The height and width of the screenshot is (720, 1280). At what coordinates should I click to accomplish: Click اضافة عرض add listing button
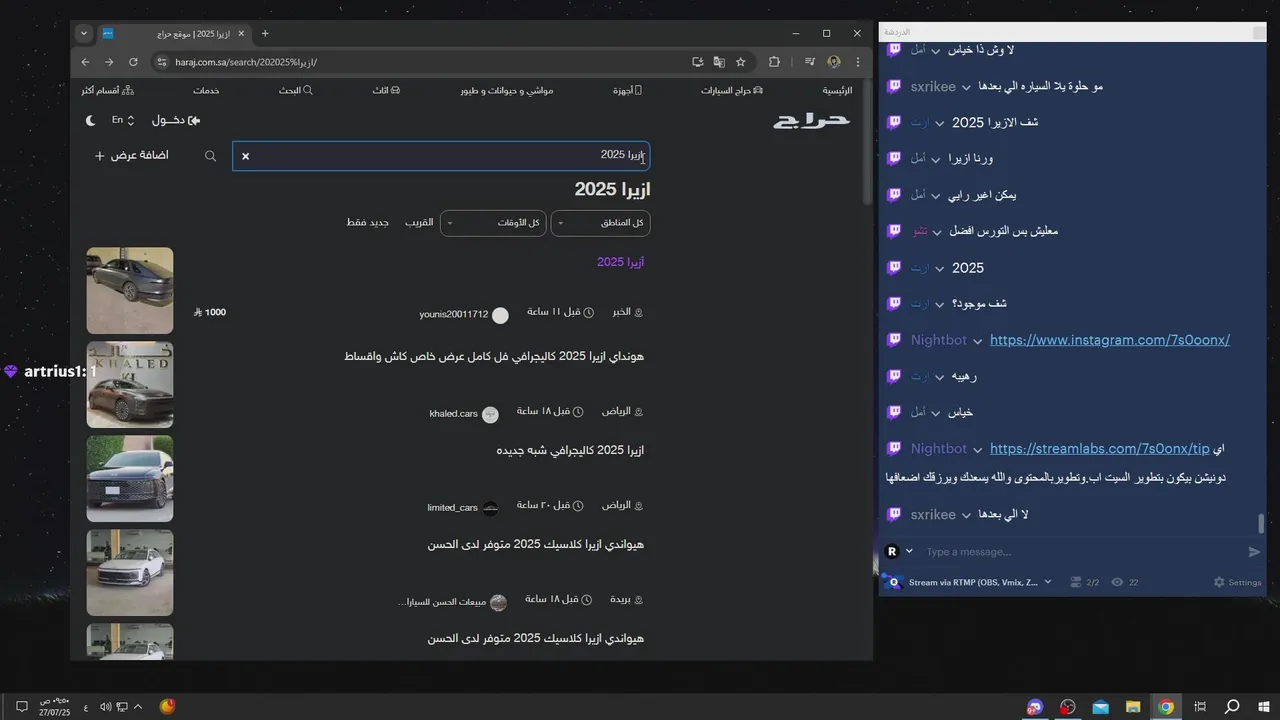point(132,156)
